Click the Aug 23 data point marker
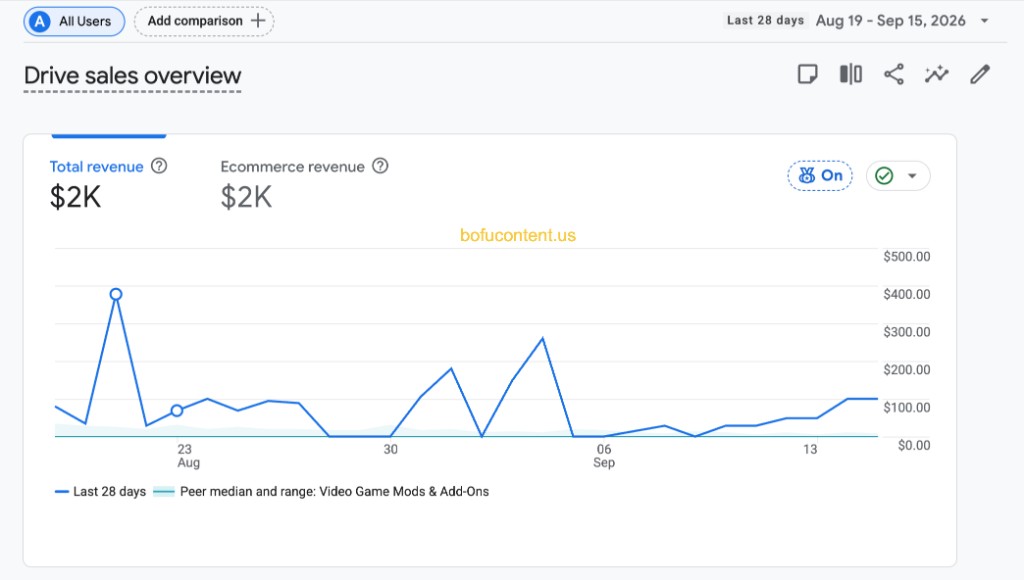The height and width of the screenshot is (580, 1024). click(176, 411)
